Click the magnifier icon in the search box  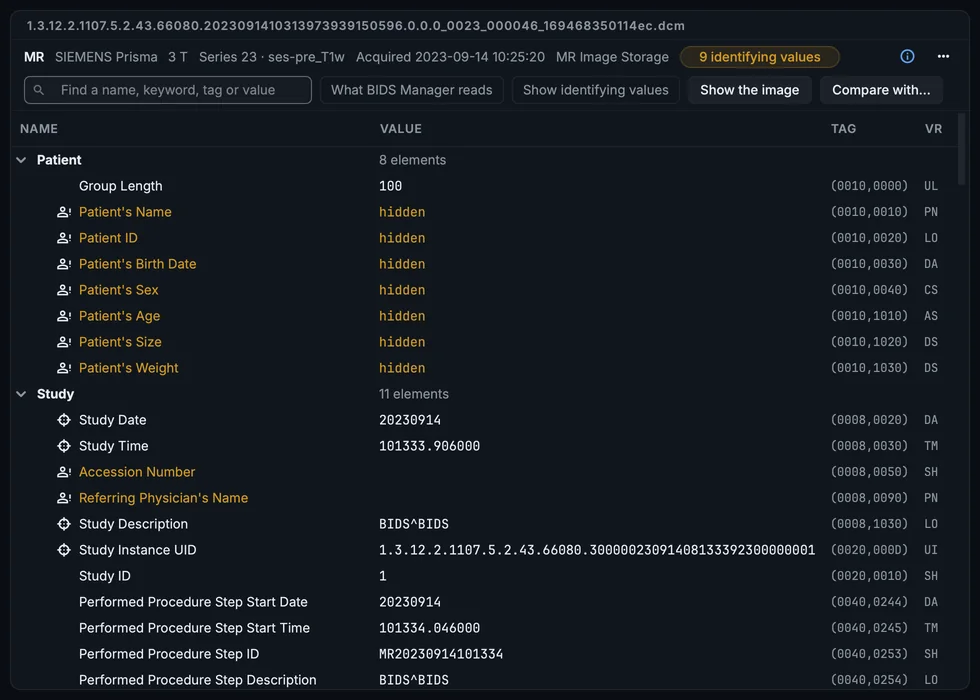pos(39,90)
